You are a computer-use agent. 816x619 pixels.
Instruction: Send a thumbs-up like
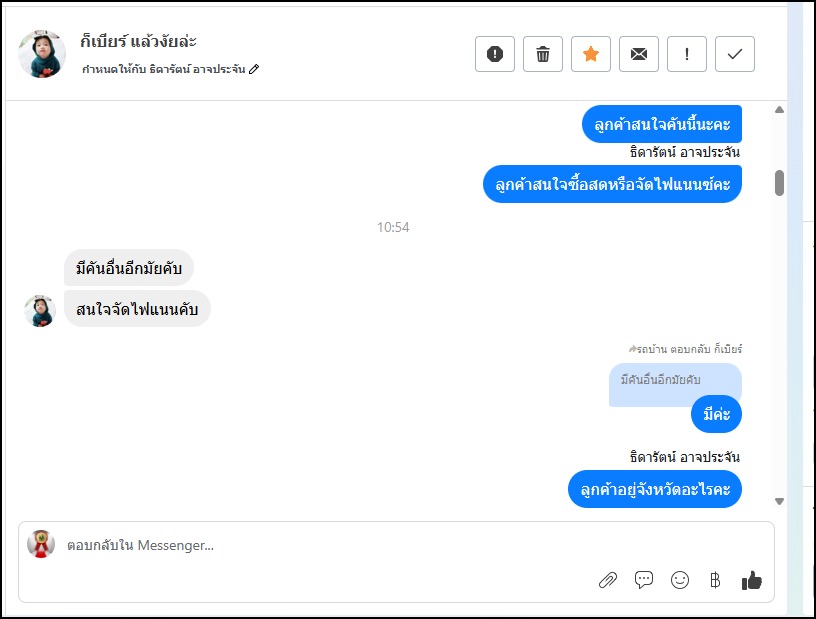tap(752, 580)
